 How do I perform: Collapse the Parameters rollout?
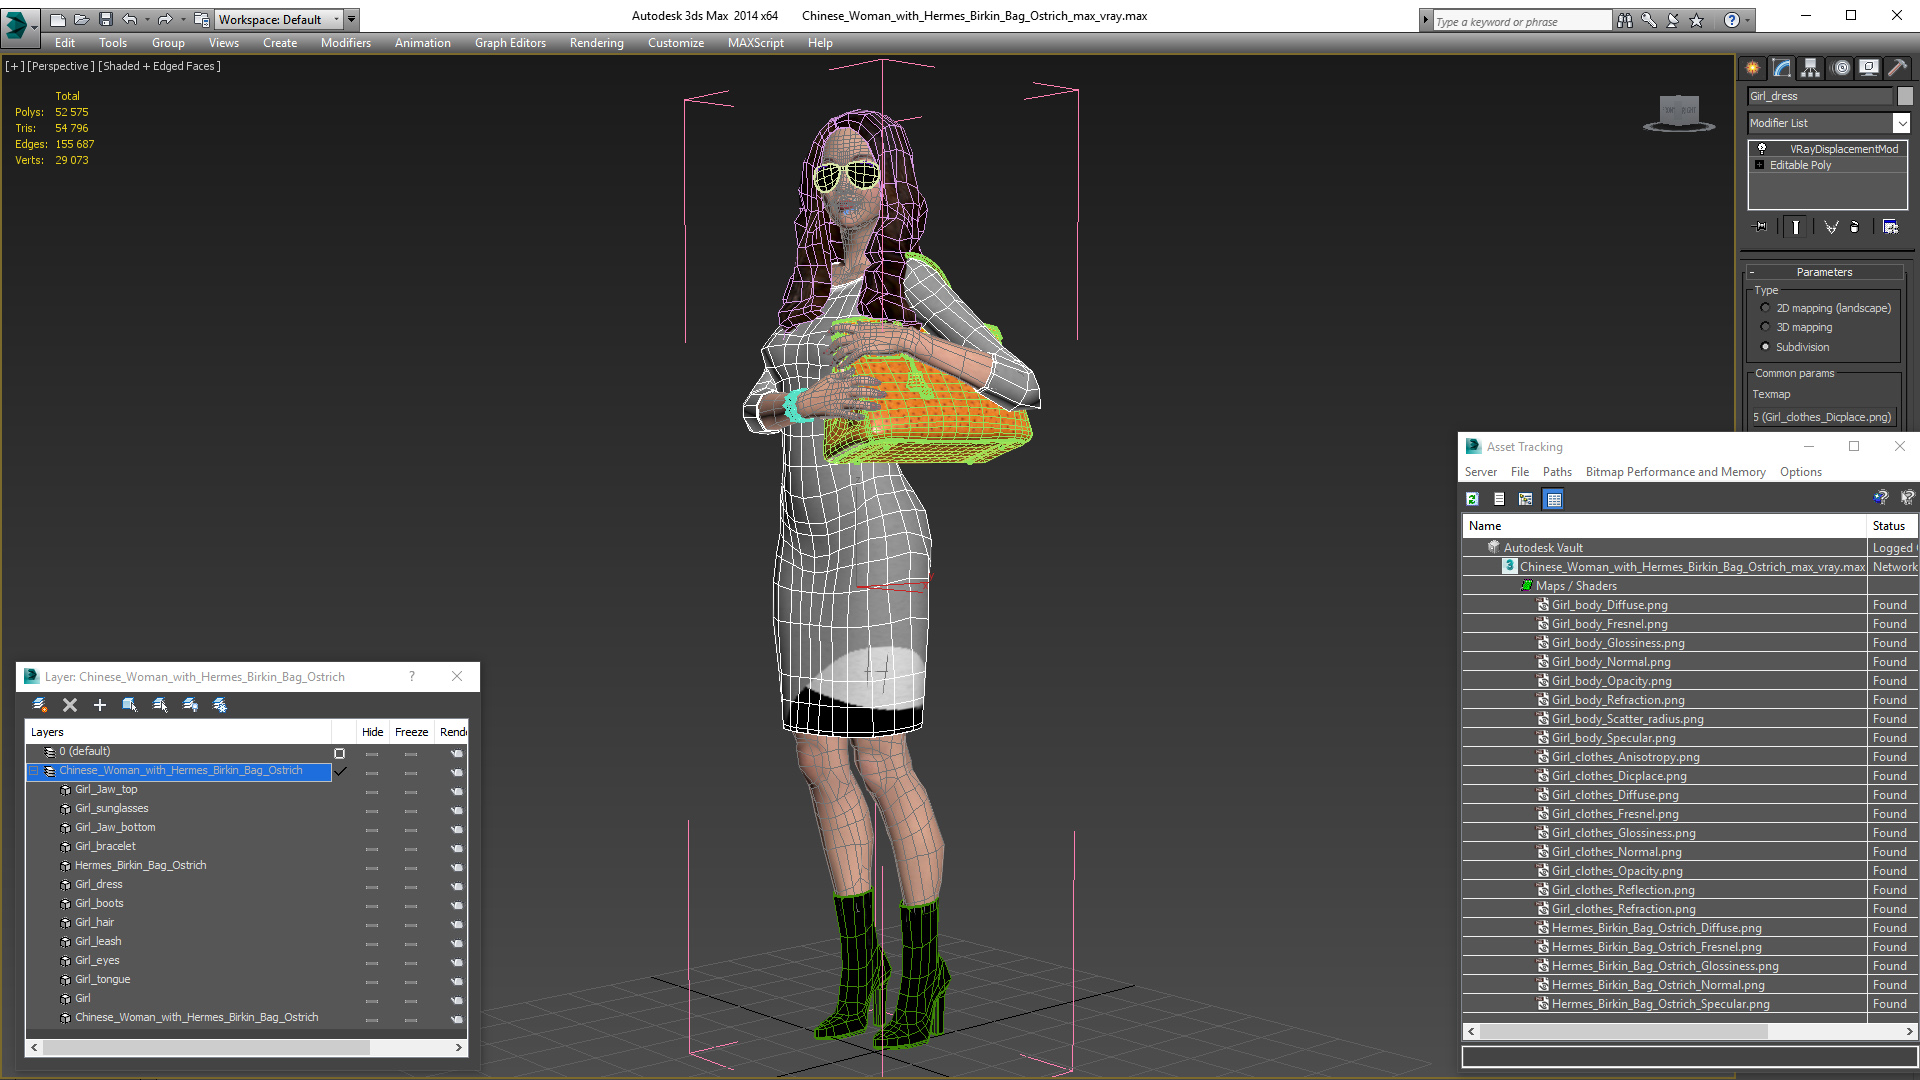tap(1824, 272)
